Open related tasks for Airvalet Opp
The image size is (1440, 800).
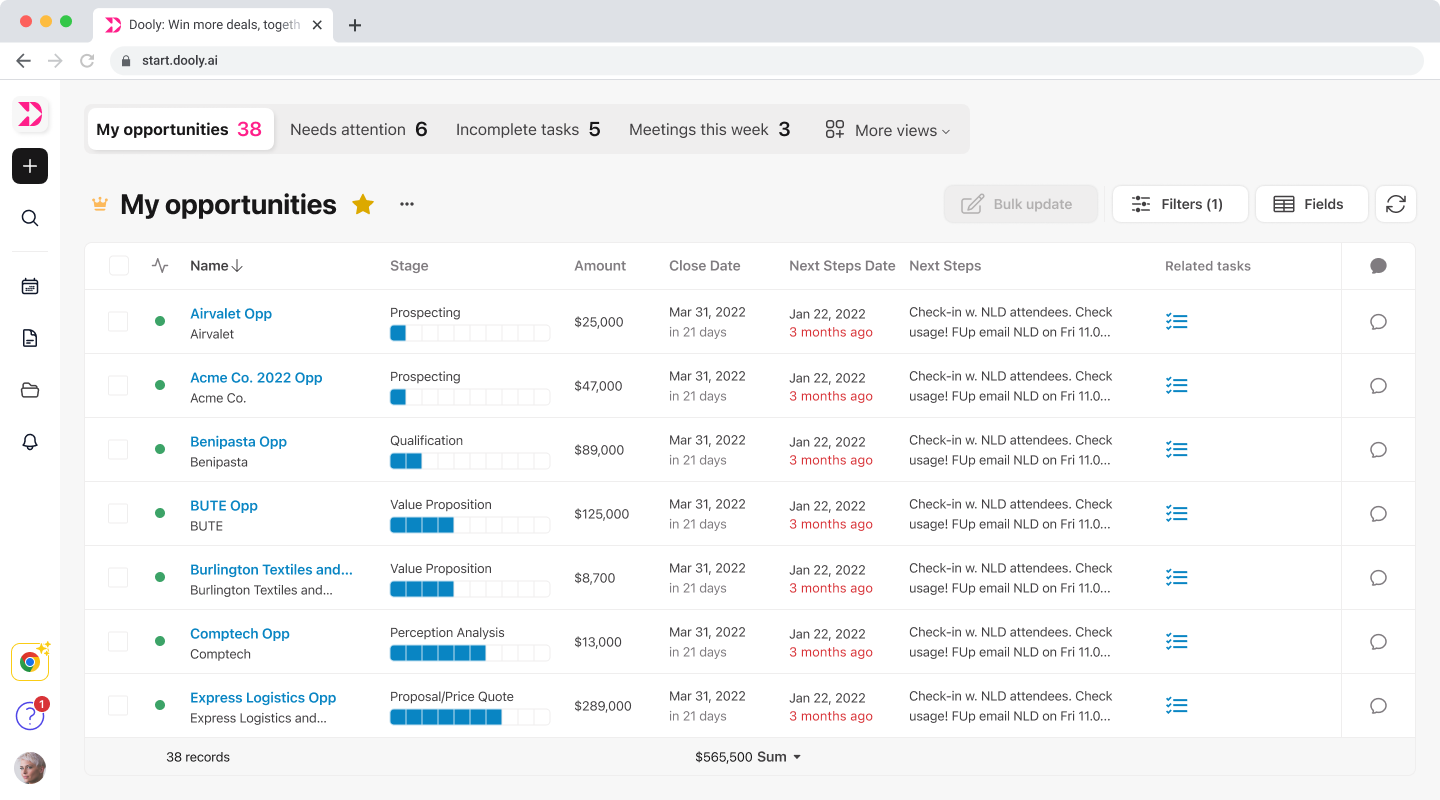point(1177,322)
